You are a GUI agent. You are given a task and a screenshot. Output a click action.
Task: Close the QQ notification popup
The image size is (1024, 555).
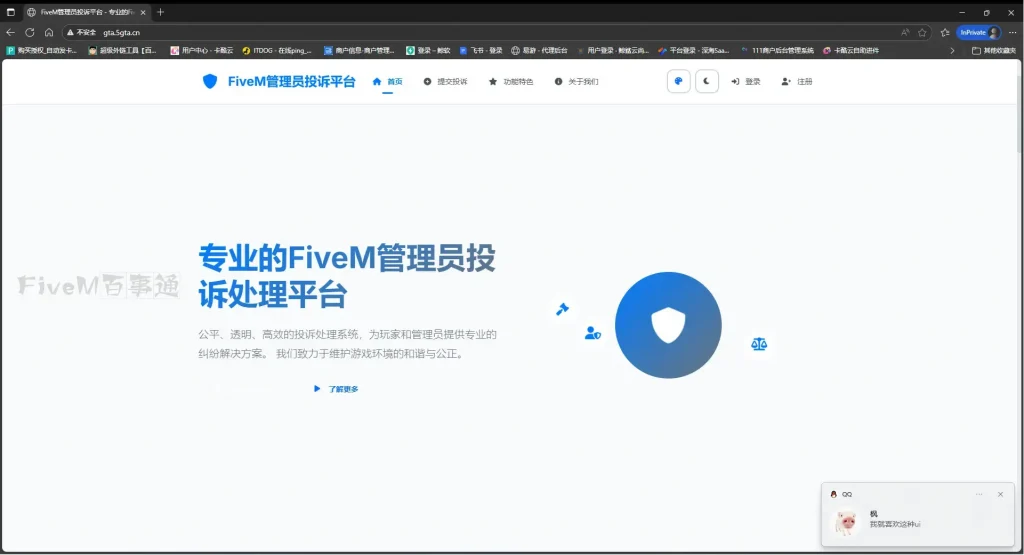tap(1000, 494)
